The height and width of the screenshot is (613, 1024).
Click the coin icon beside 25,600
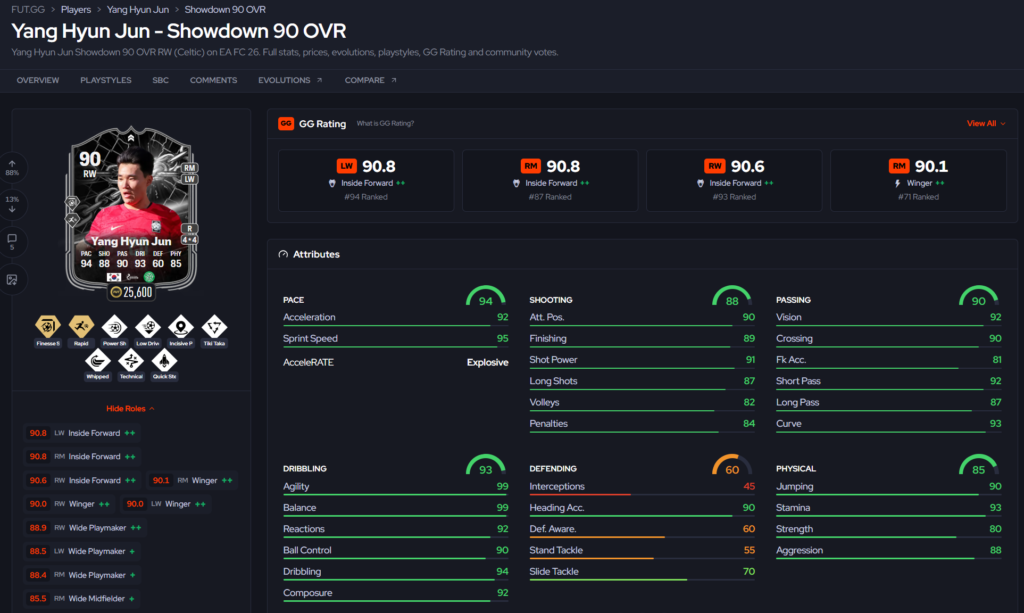pyautogui.click(x=116, y=292)
